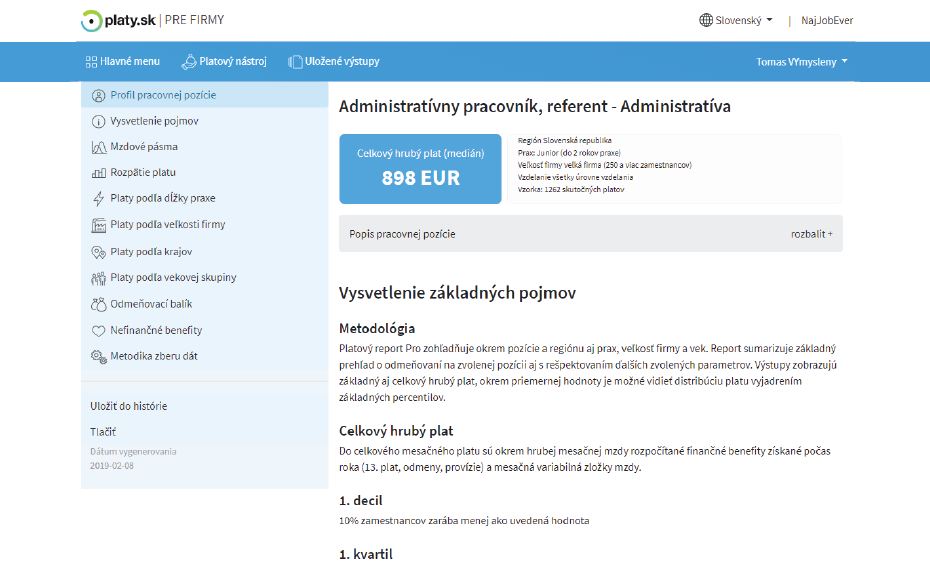This screenshot has width=930, height=572.
Task: Select Platy podľa dĺžky praxe
Action: pos(162,198)
